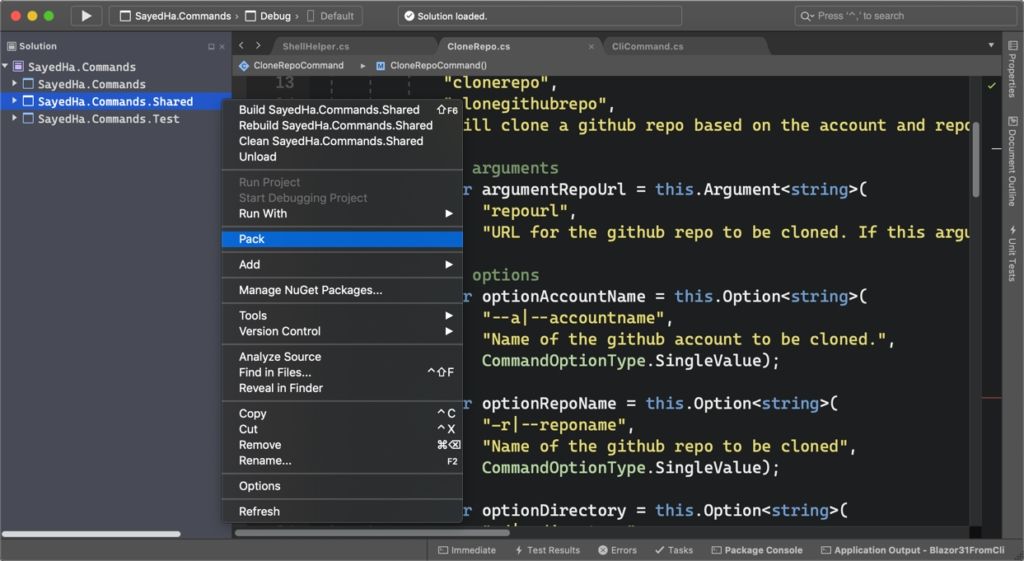Viewport: 1024px width, 561px height.
Task: Open CloneRepoCommand class breadcrumb
Action: point(291,65)
